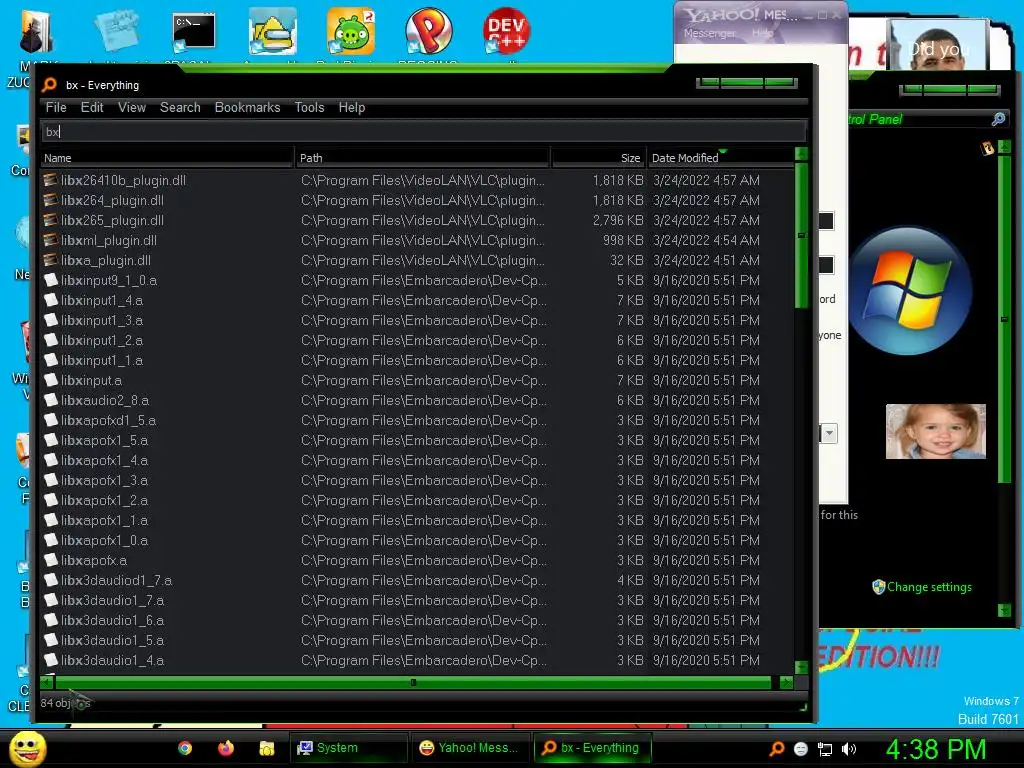This screenshot has width=1024, height=768.
Task: Click file name libxinput1_3.a
Action: click(x=102, y=321)
